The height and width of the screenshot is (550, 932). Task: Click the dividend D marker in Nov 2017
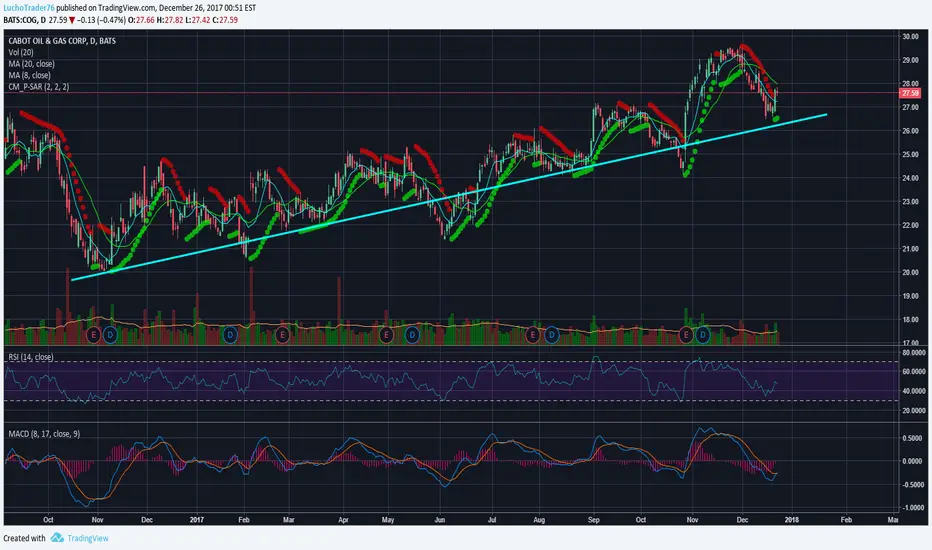tap(703, 335)
